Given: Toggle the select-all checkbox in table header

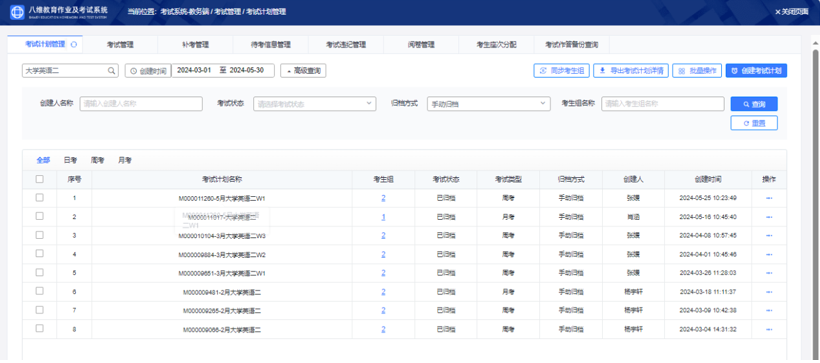Looking at the screenshot, I should click(40, 179).
